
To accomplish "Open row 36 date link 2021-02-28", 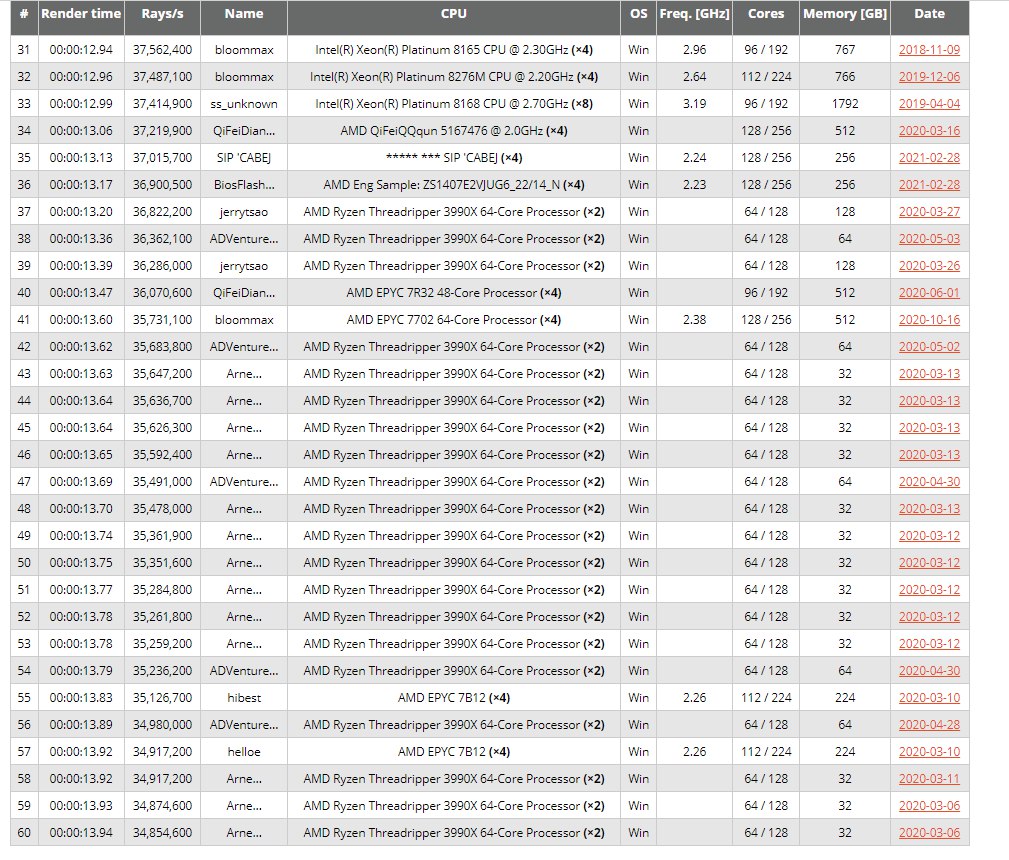I will pyautogui.click(x=929, y=185).
